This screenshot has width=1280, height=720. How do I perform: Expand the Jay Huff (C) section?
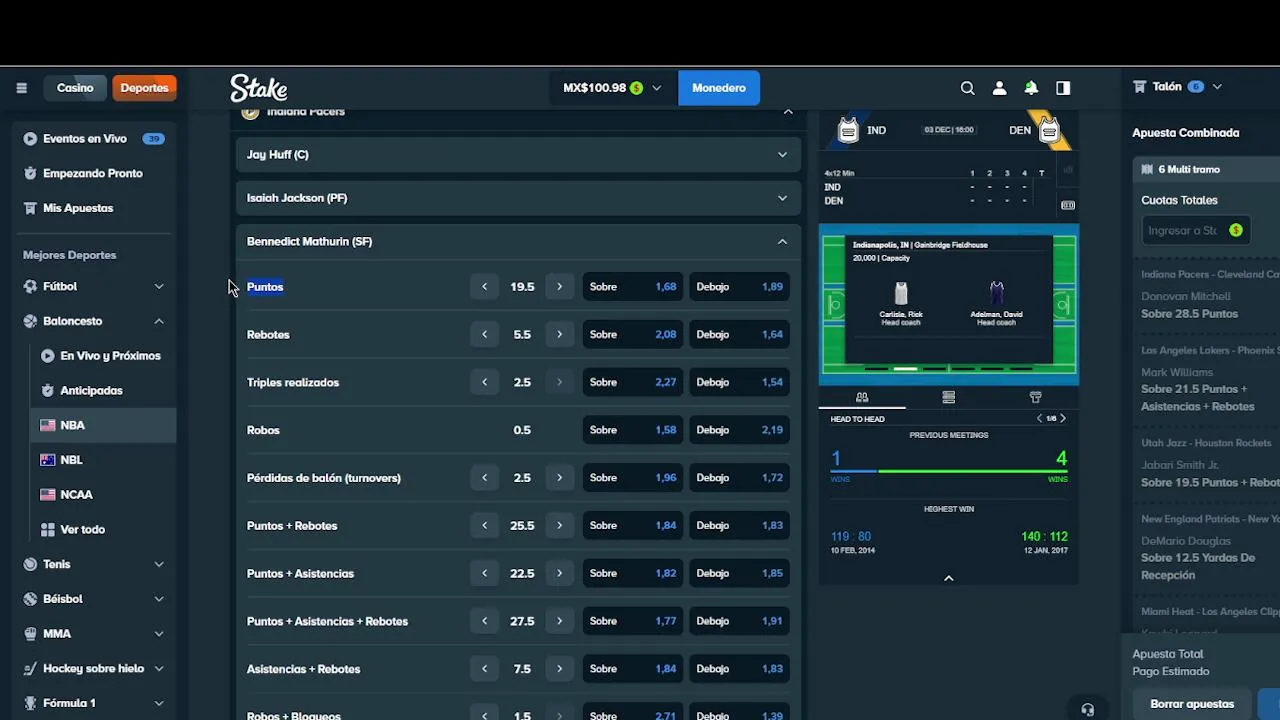(x=518, y=154)
